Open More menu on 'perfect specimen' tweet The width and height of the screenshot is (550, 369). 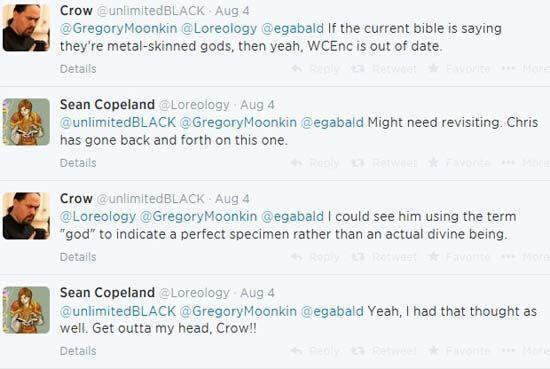(525, 257)
